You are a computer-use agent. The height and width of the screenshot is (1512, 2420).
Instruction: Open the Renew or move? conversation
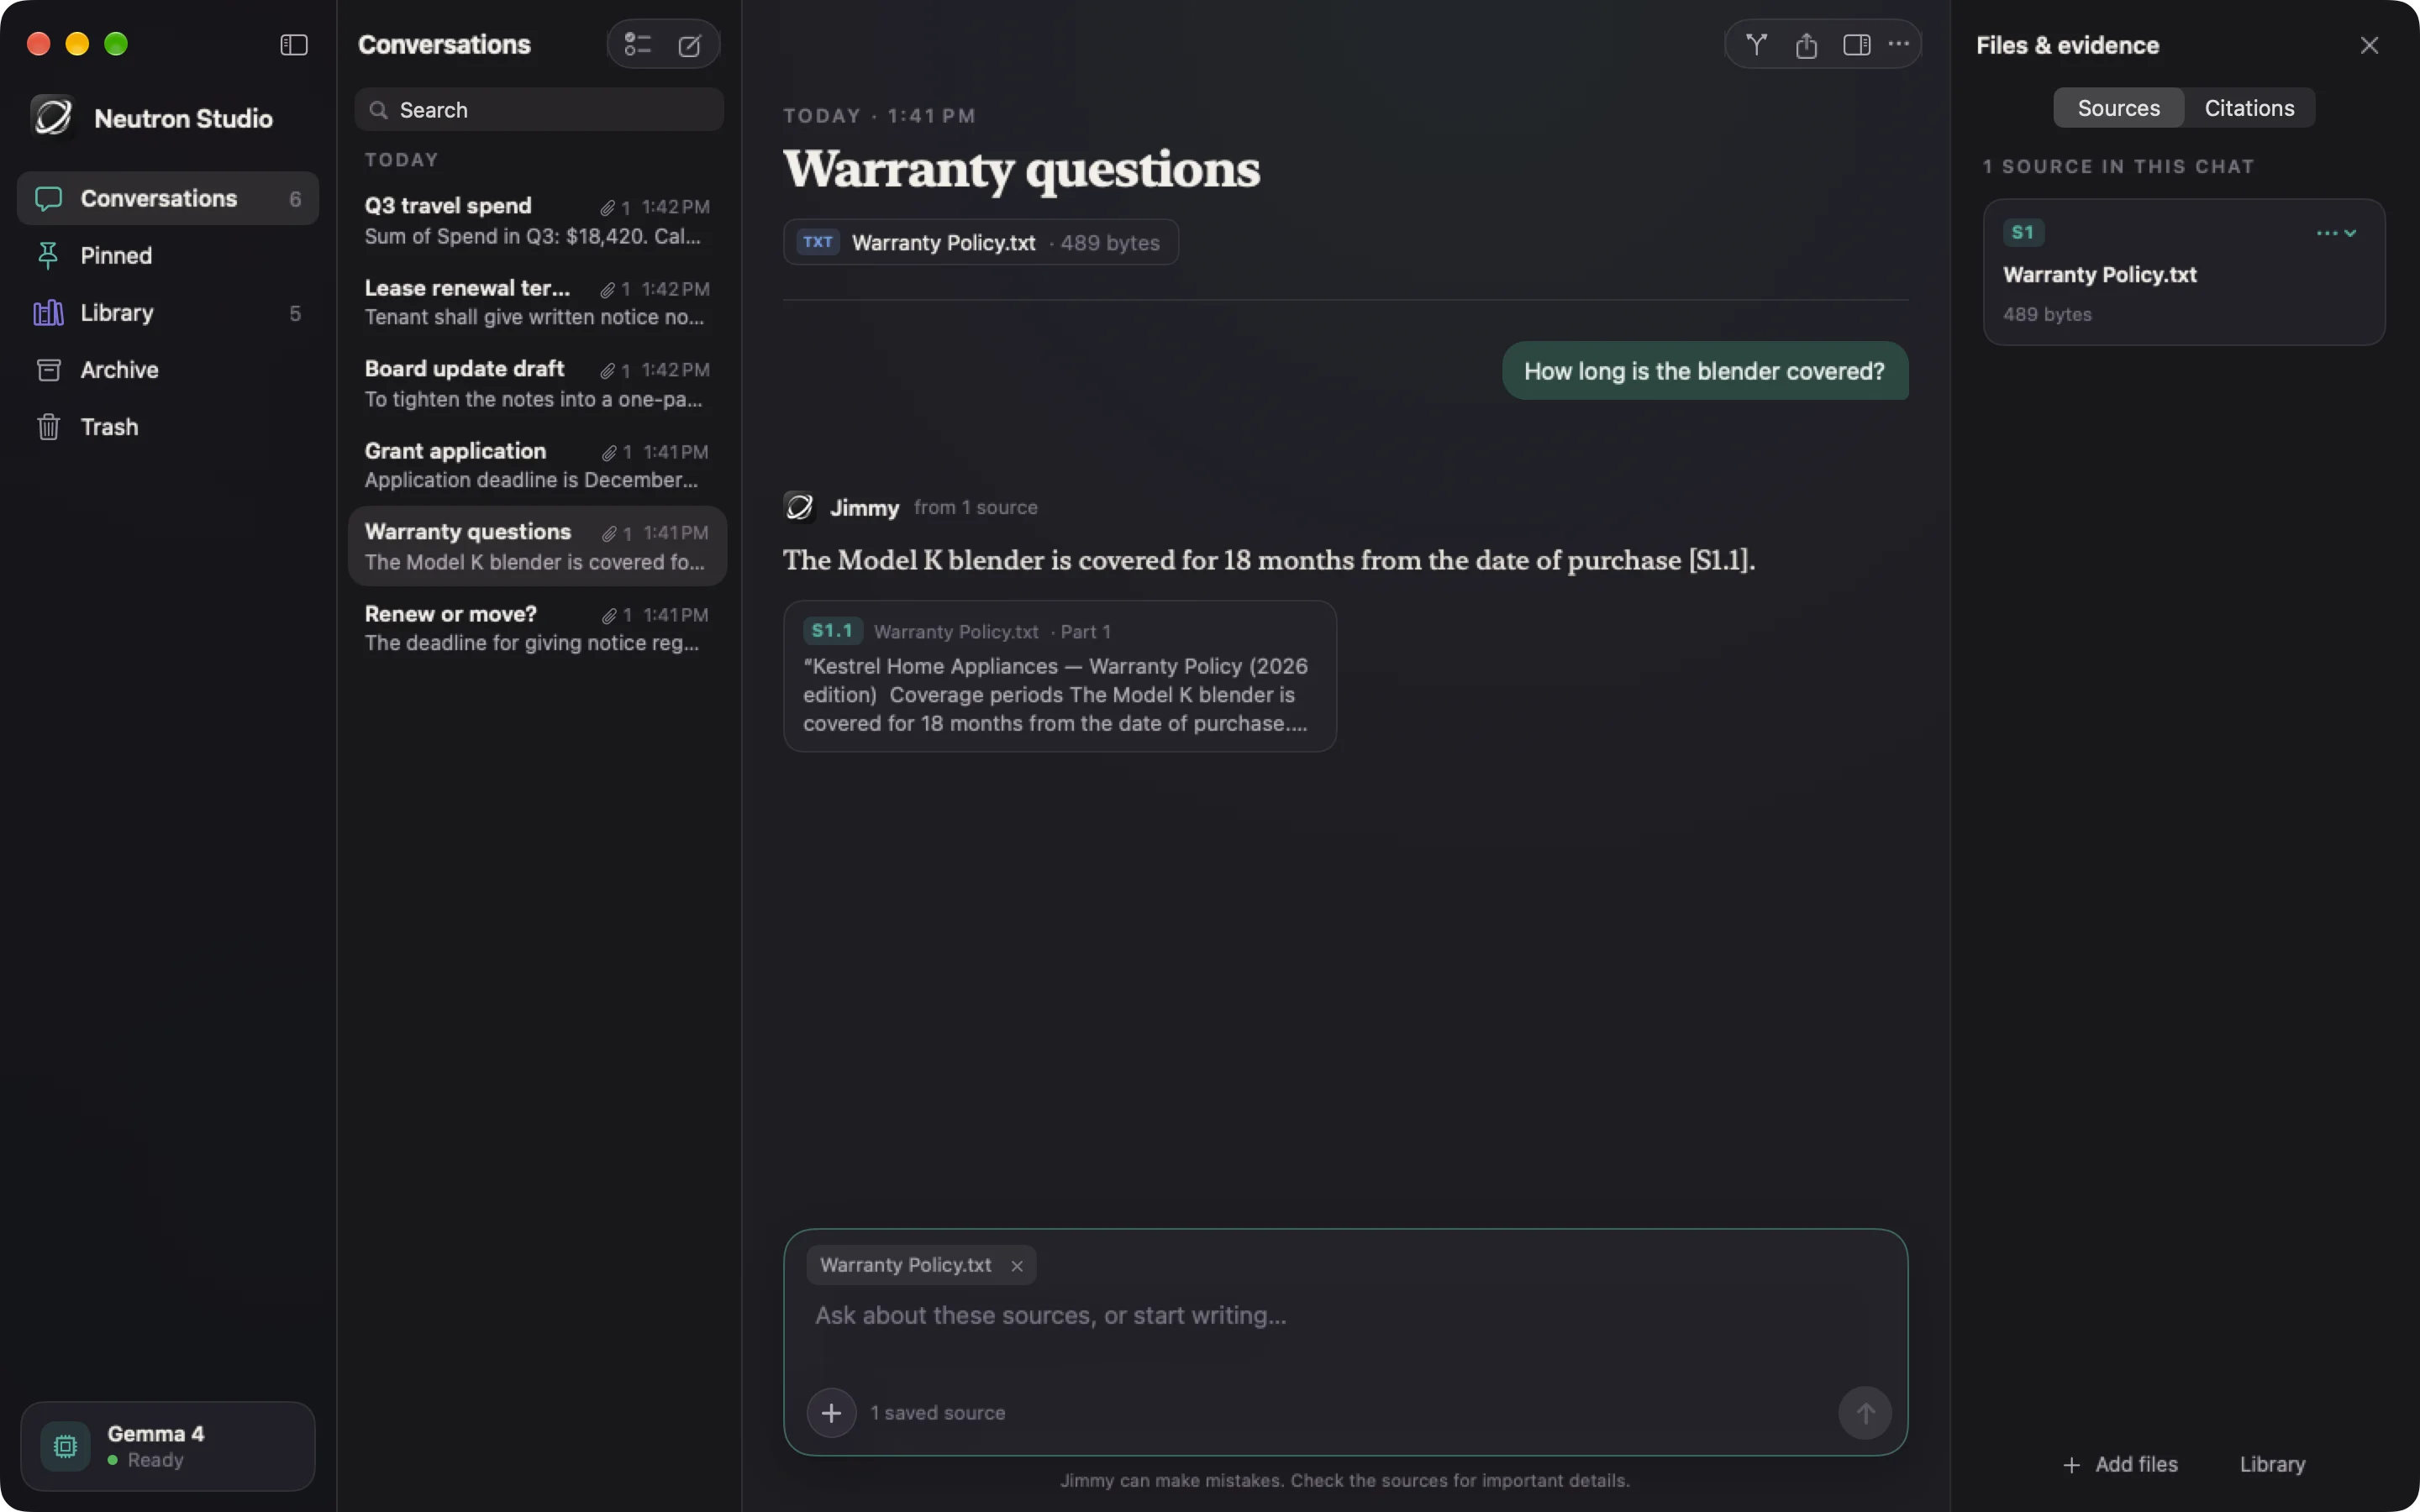[x=537, y=628]
